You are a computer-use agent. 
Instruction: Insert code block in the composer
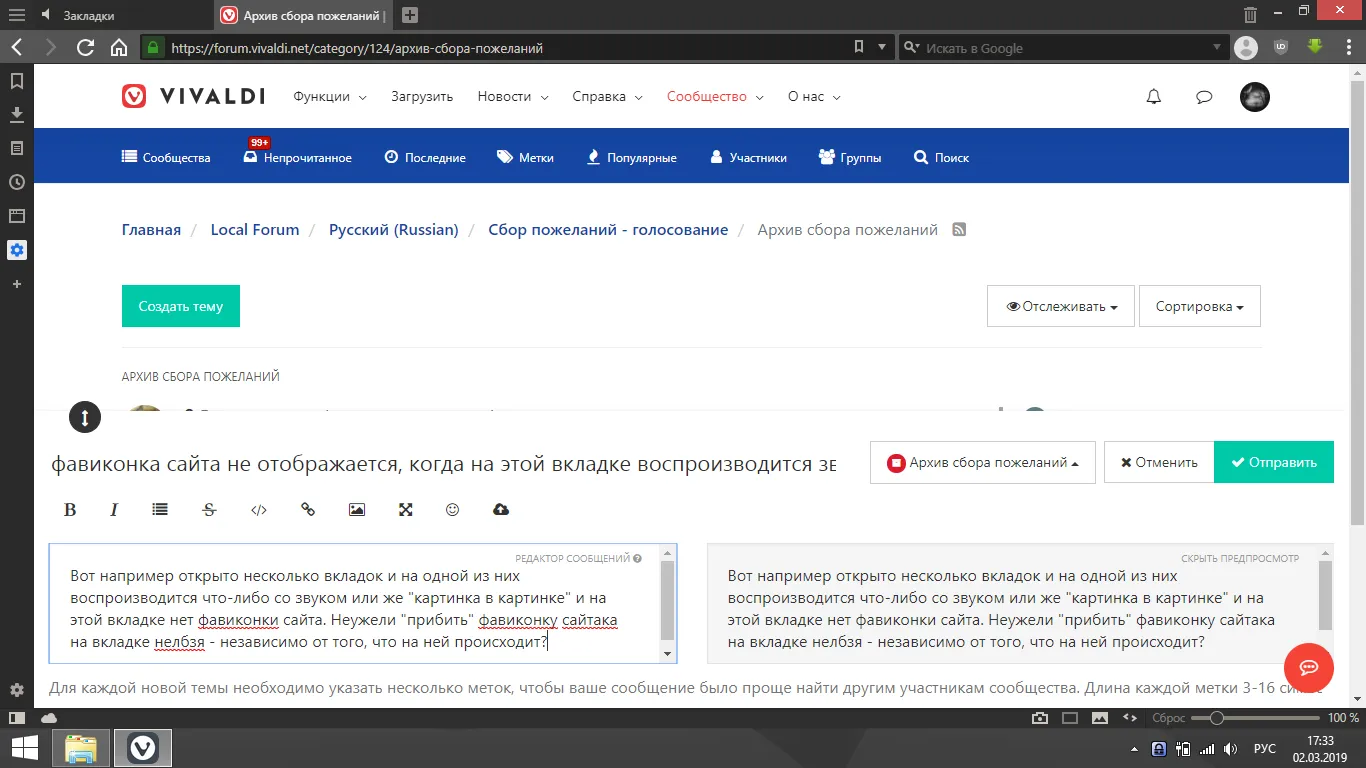pos(259,510)
